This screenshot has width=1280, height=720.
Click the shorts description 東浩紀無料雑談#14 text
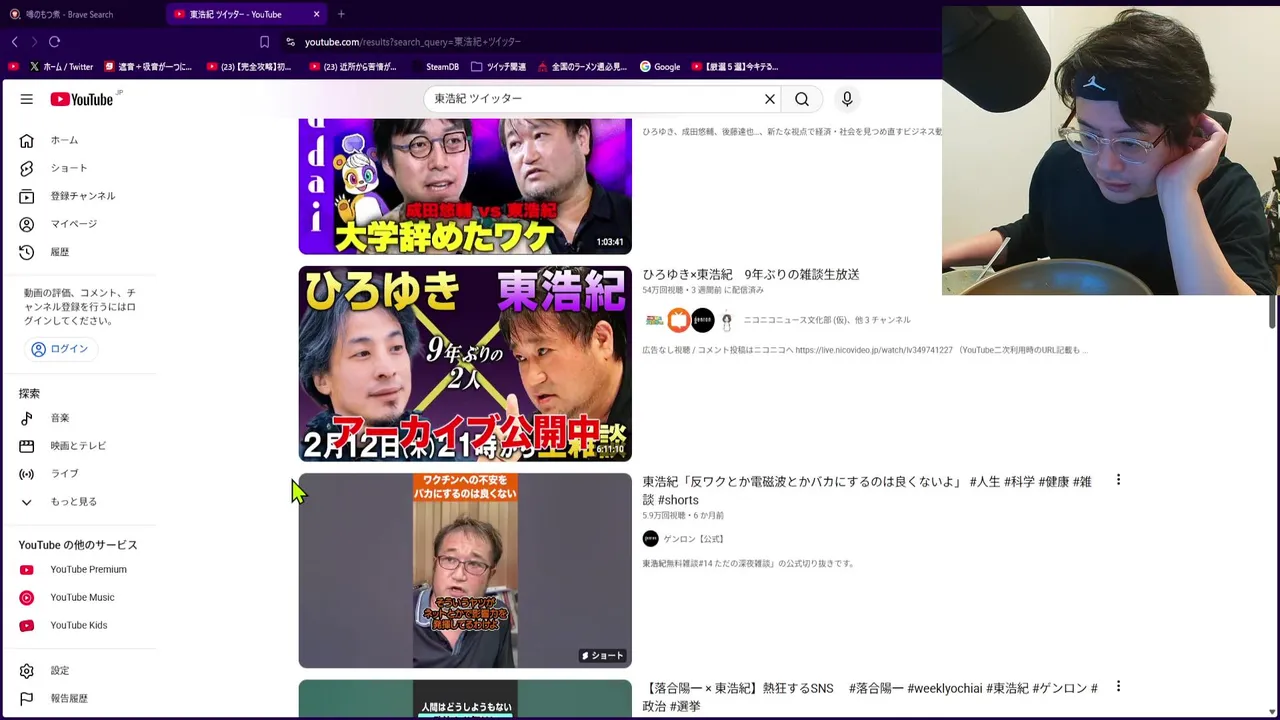click(x=748, y=564)
